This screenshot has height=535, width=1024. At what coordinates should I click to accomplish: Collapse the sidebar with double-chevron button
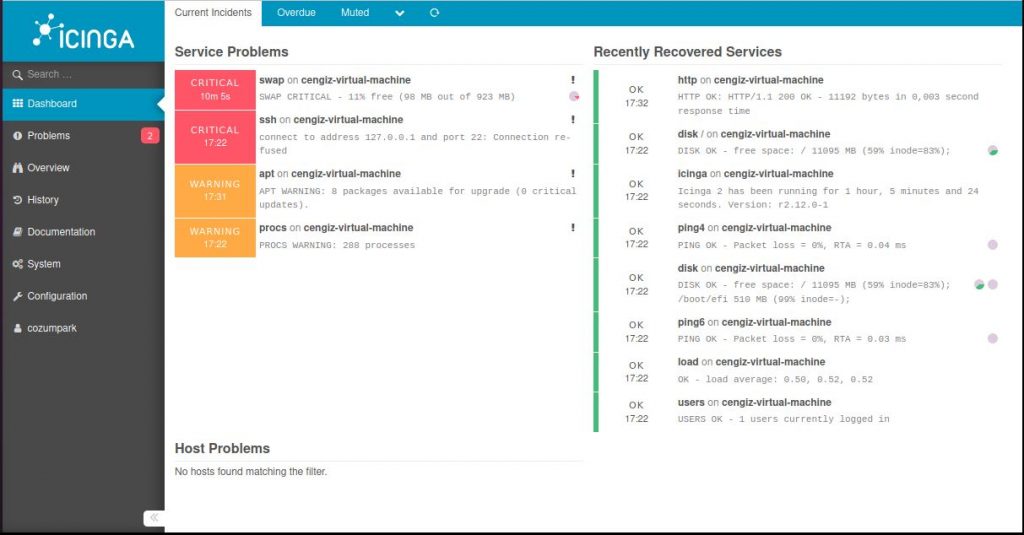pyautogui.click(x=154, y=517)
